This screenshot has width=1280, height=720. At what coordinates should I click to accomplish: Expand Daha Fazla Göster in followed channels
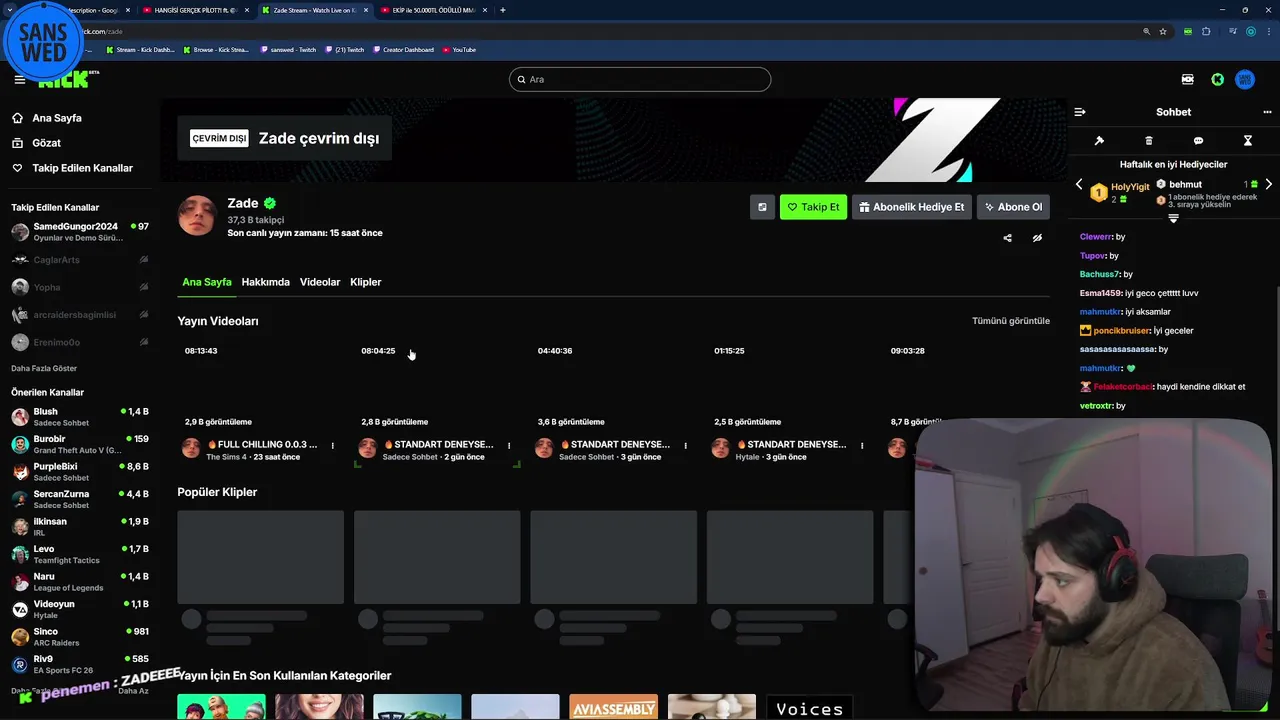click(44, 368)
